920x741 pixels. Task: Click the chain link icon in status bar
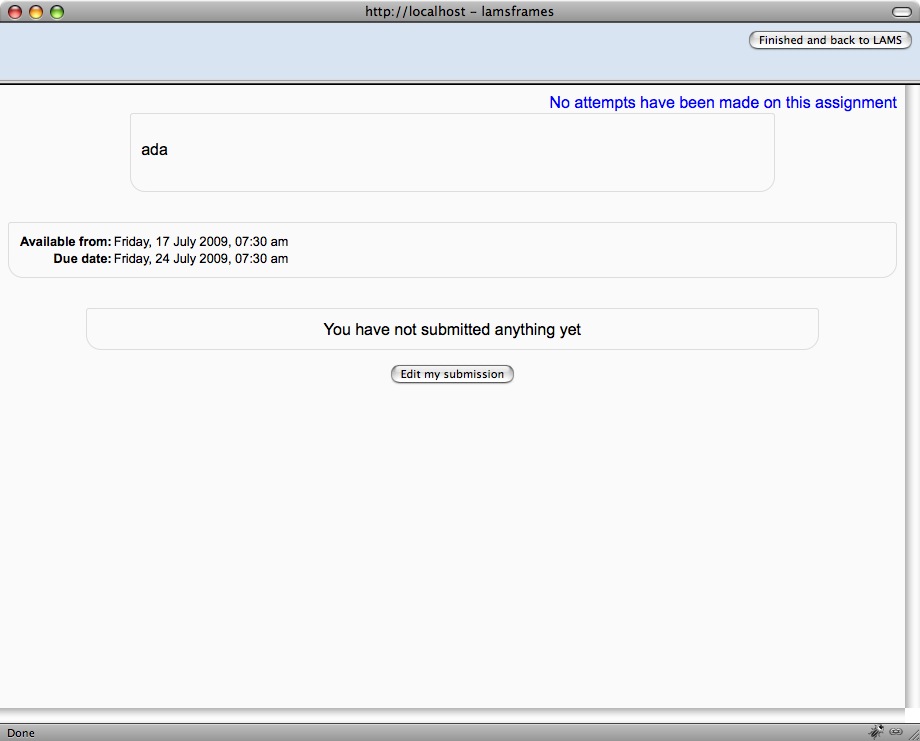coord(896,732)
